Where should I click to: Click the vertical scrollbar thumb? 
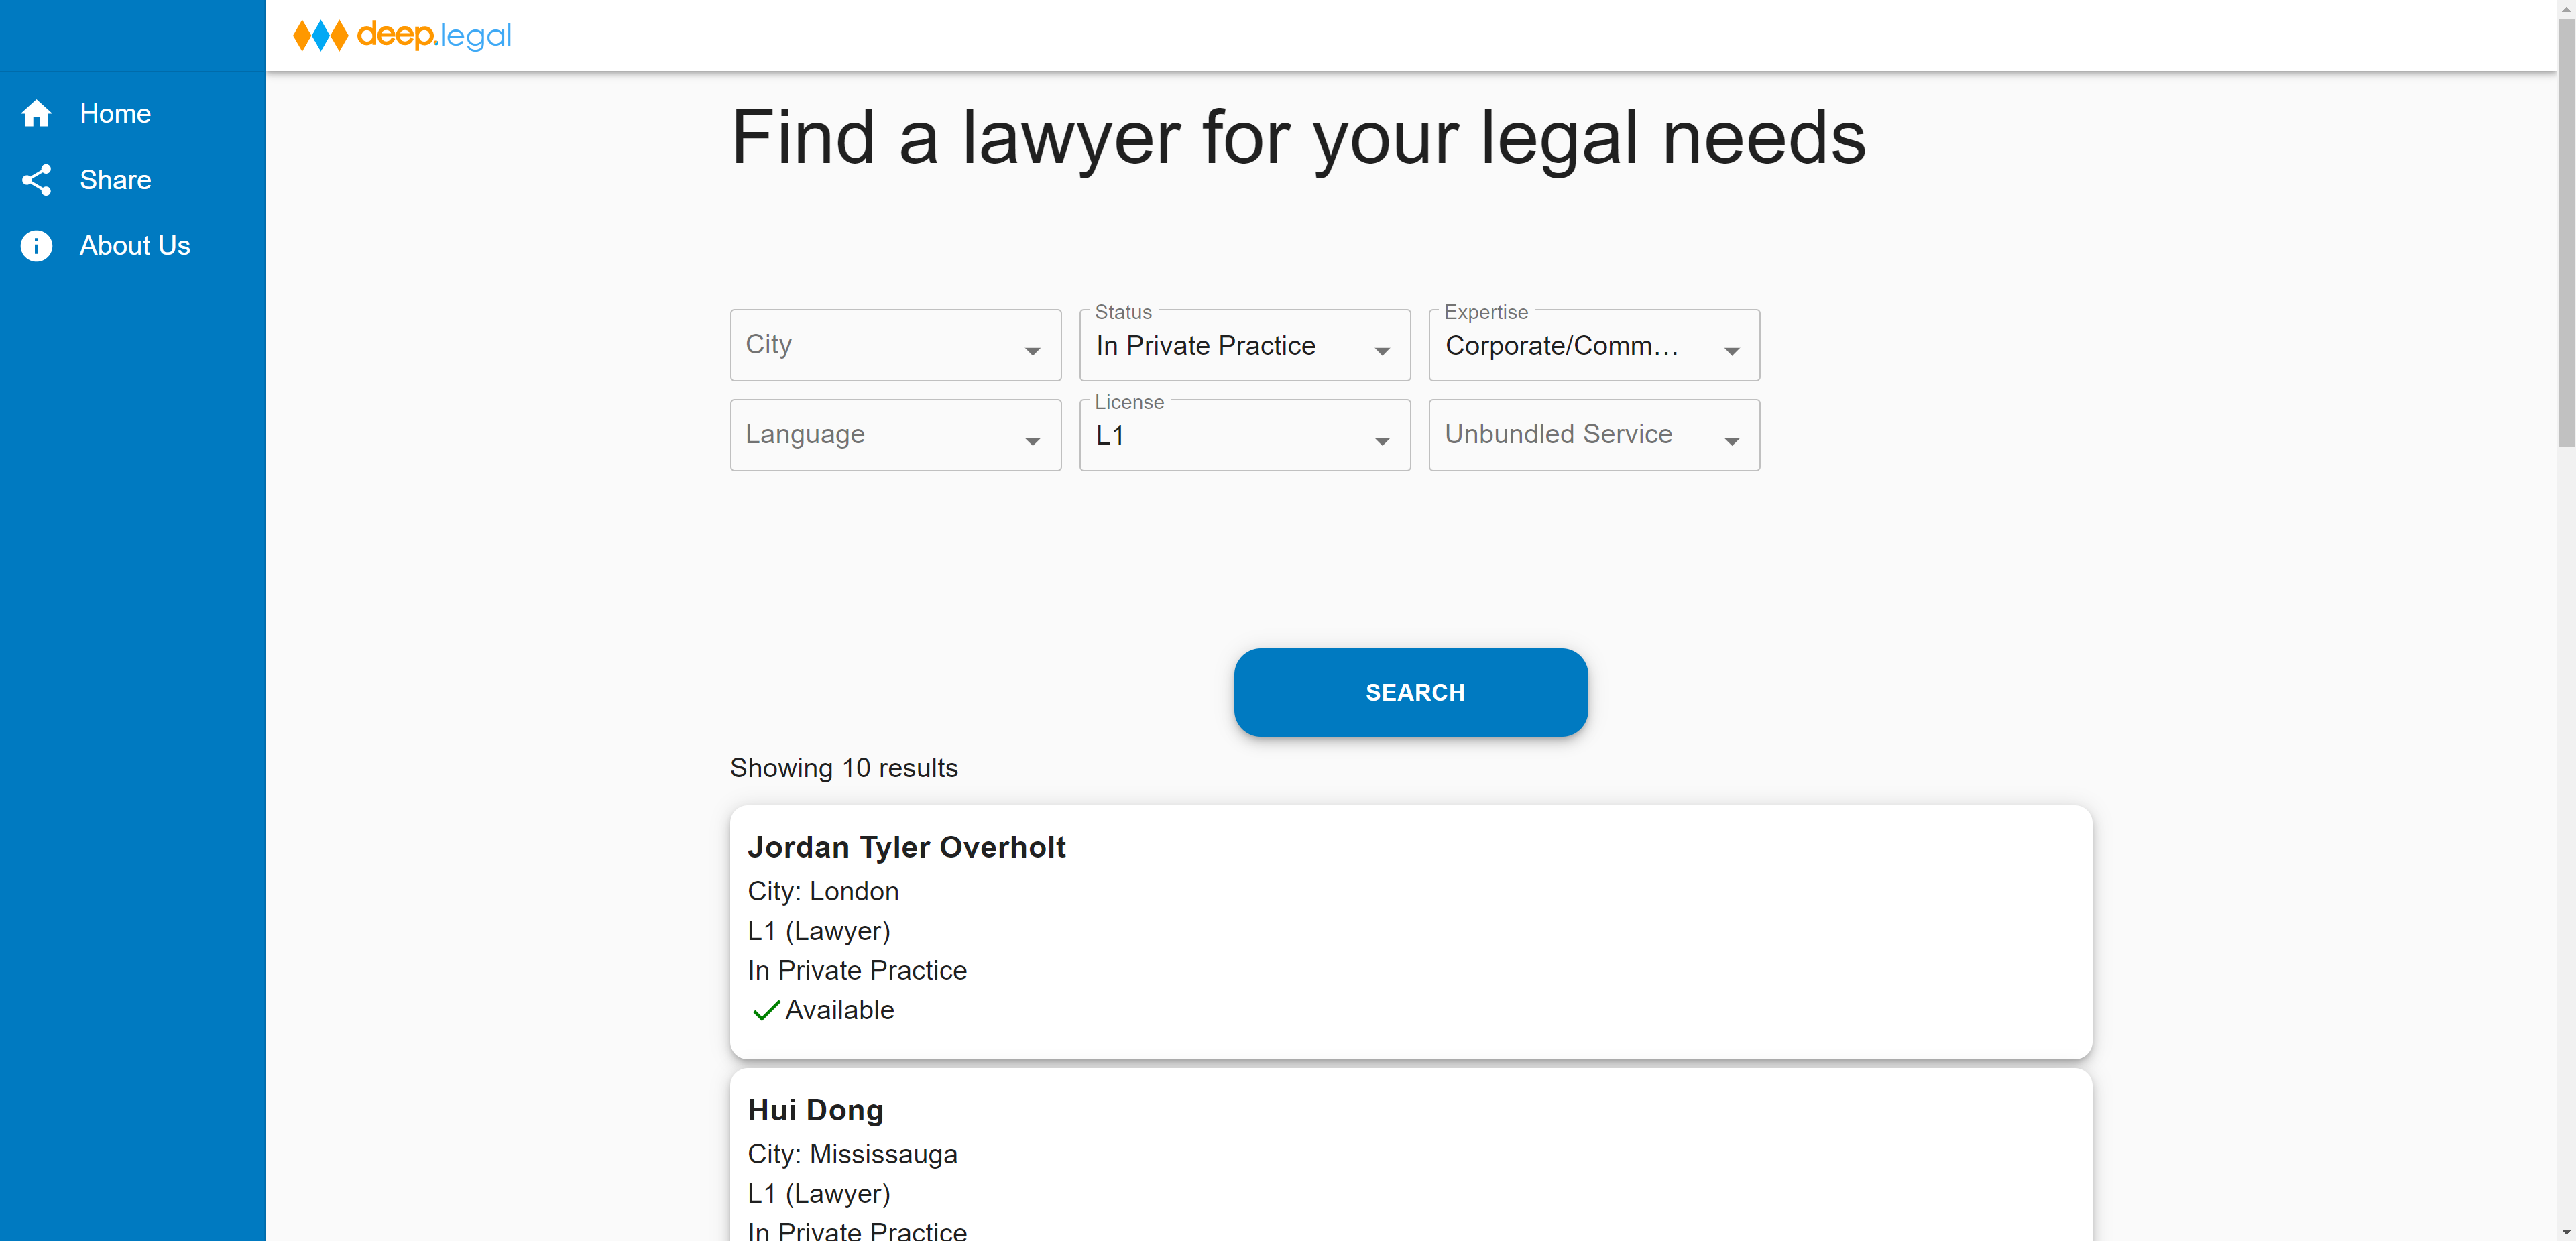[x=2566, y=232]
